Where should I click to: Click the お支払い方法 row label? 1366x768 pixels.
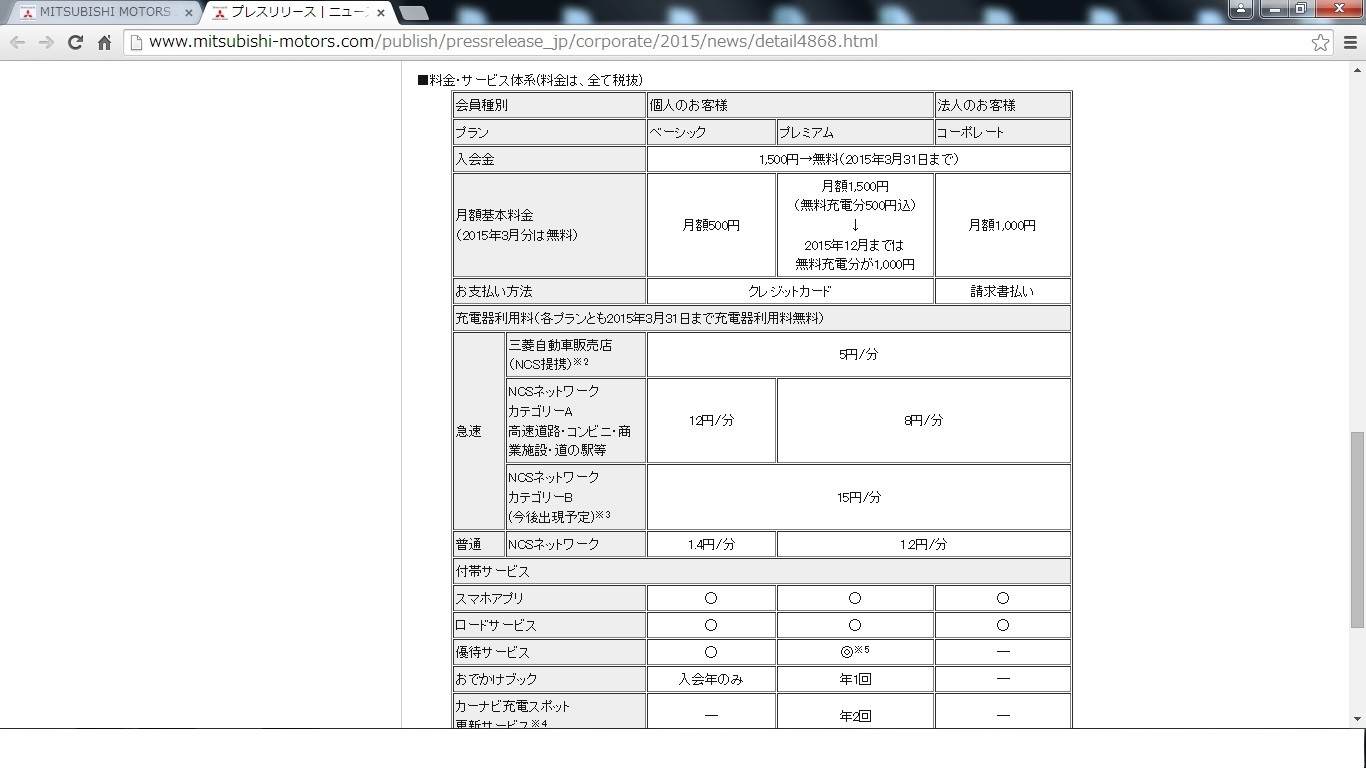(x=549, y=291)
